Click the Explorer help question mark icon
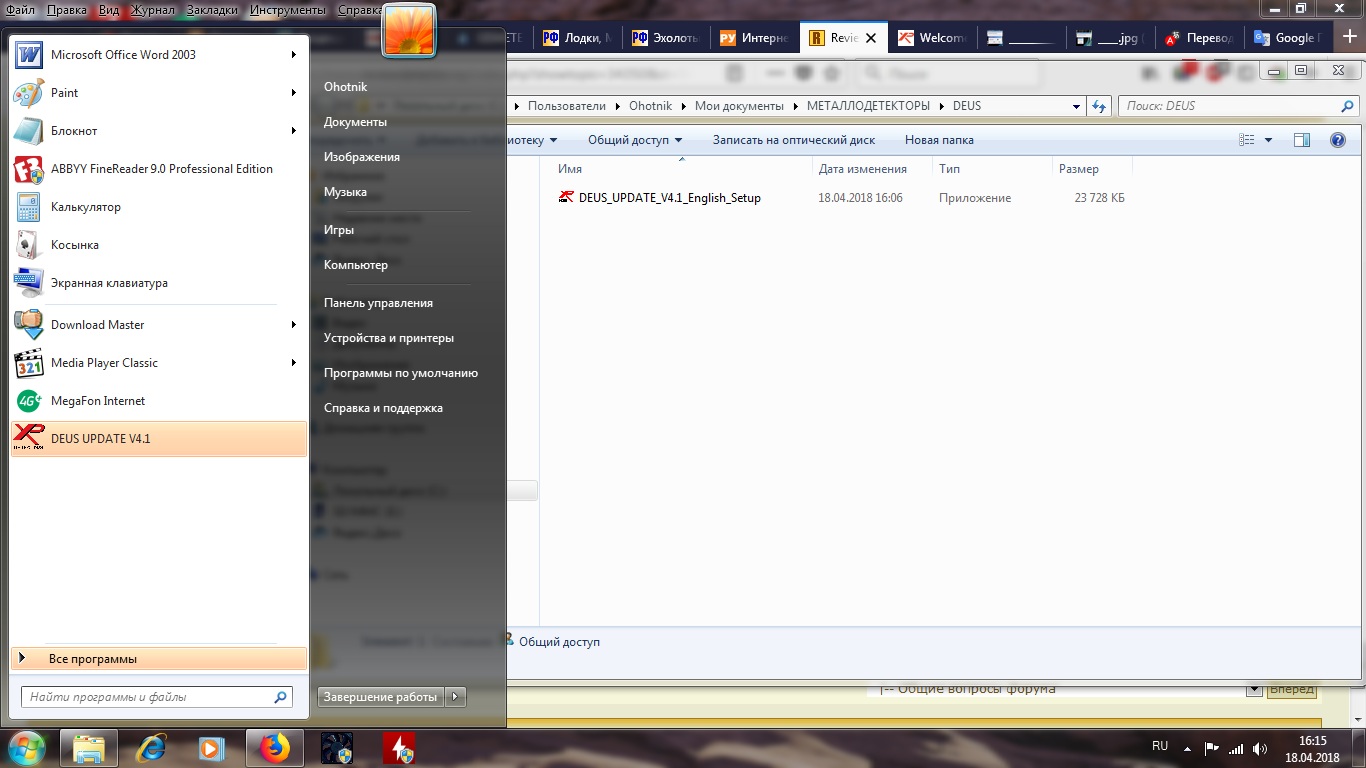Image resolution: width=1366 pixels, height=768 pixels. [1338, 140]
